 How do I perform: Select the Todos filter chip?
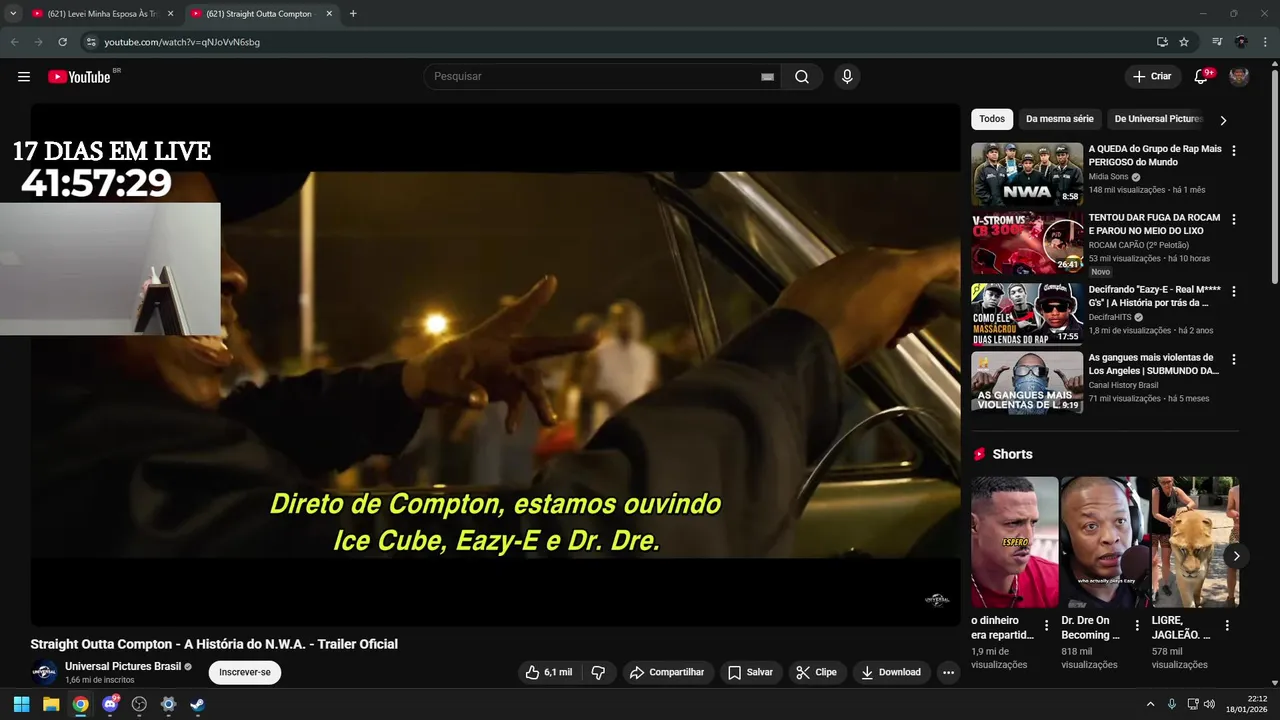992,119
